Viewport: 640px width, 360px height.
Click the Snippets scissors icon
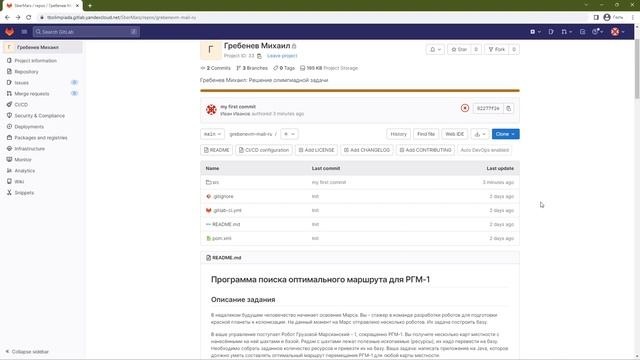pyautogui.click(x=9, y=192)
